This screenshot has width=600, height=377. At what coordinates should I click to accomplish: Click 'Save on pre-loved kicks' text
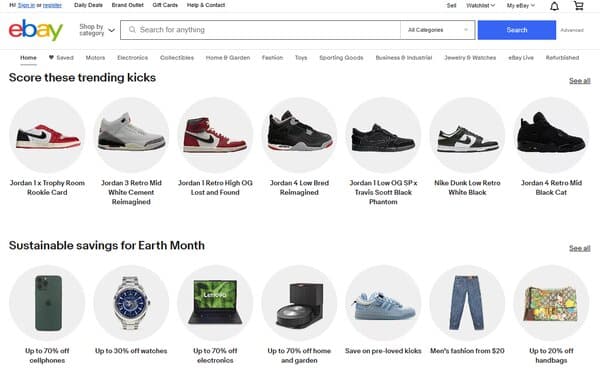click(383, 351)
